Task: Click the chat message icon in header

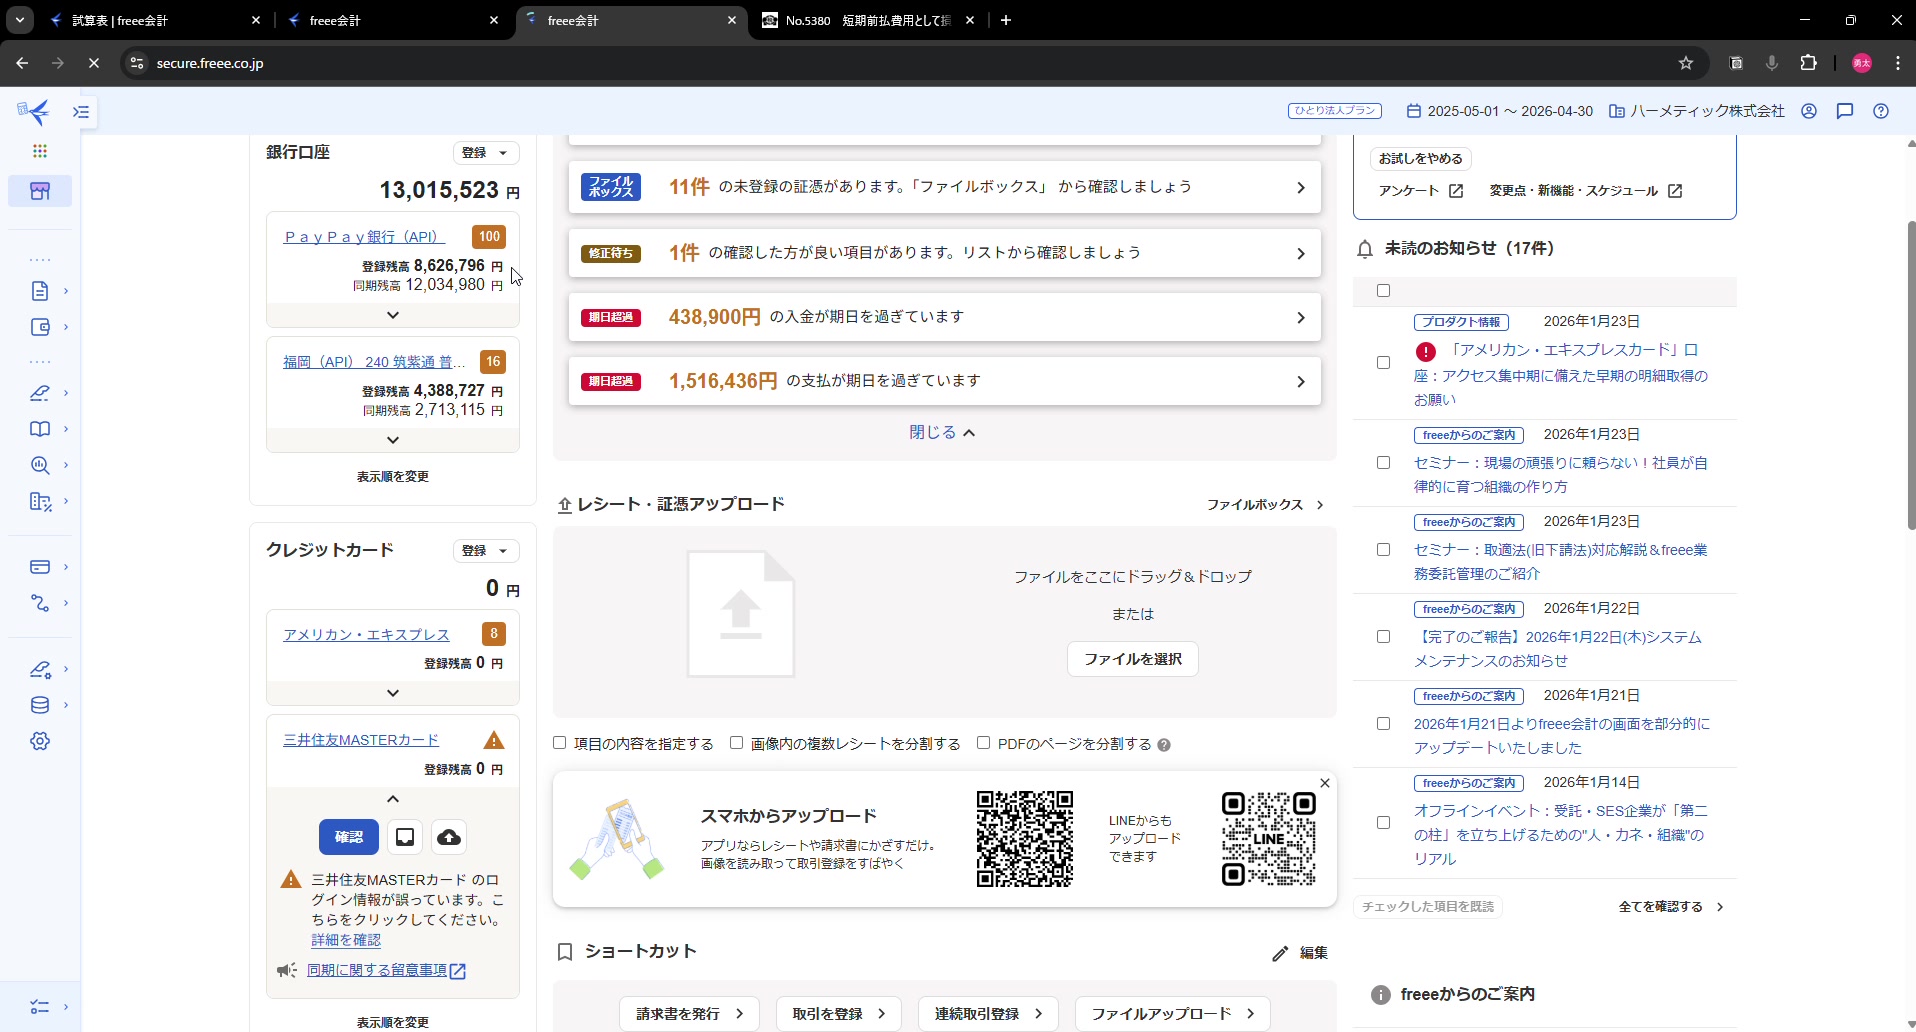Action: coord(1845,111)
